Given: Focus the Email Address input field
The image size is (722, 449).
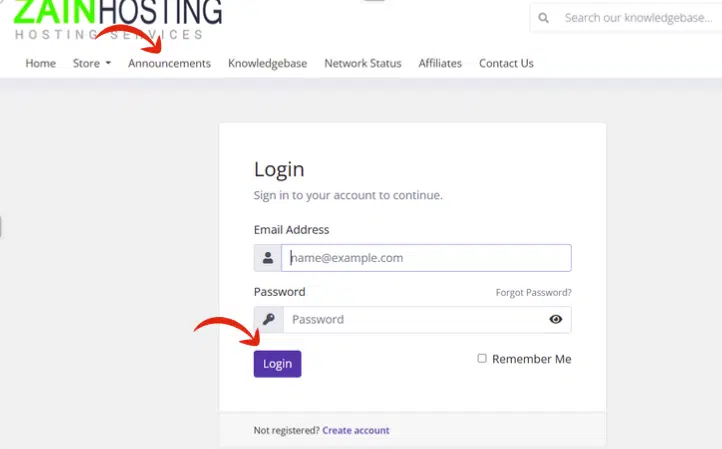Looking at the screenshot, I should [x=426, y=258].
